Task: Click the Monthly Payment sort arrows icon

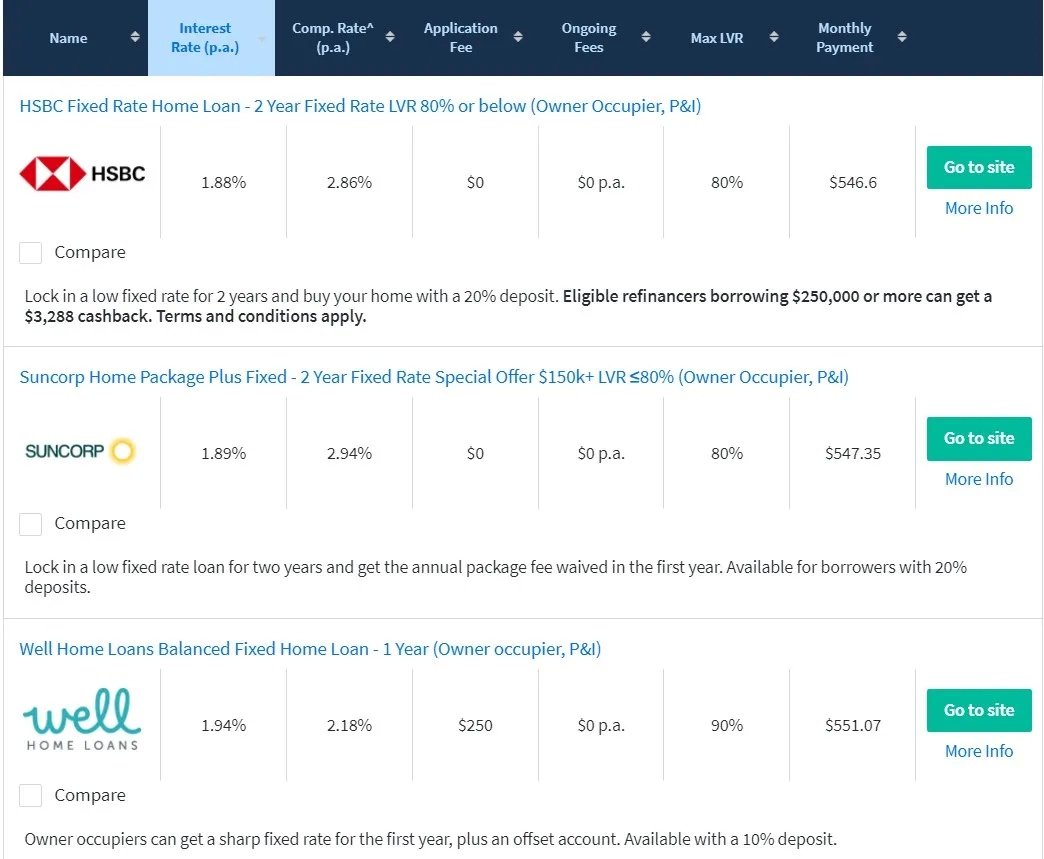Action: click(902, 37)
